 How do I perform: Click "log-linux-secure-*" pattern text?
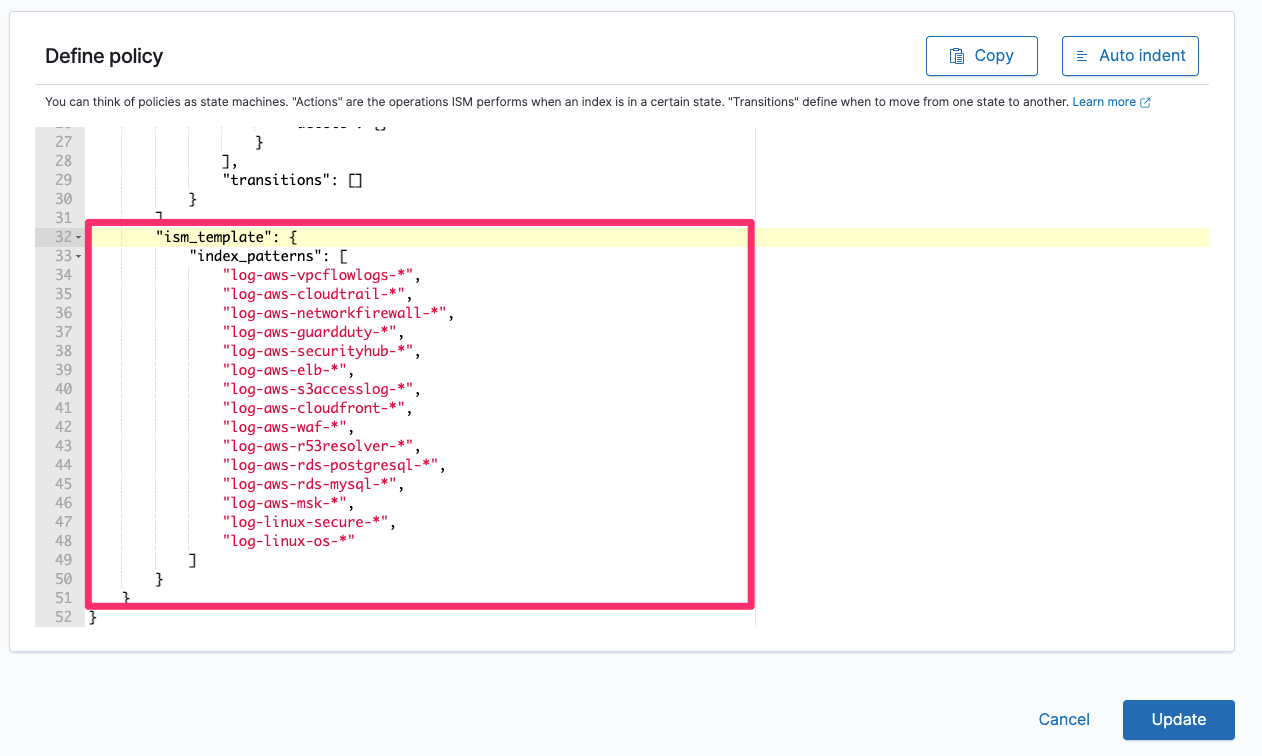[x=306, y=522]
